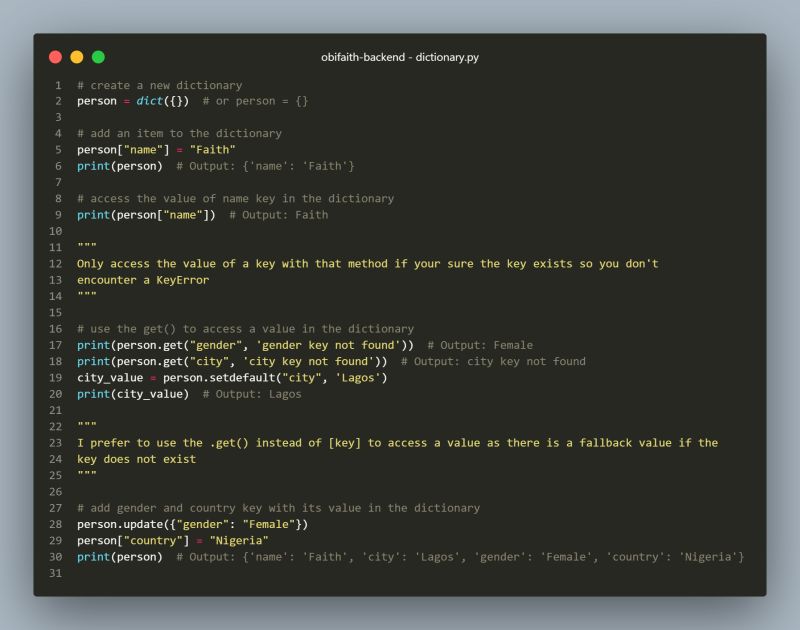
Task: Click the green maximize window dot
Action: (x=98, y=57)
